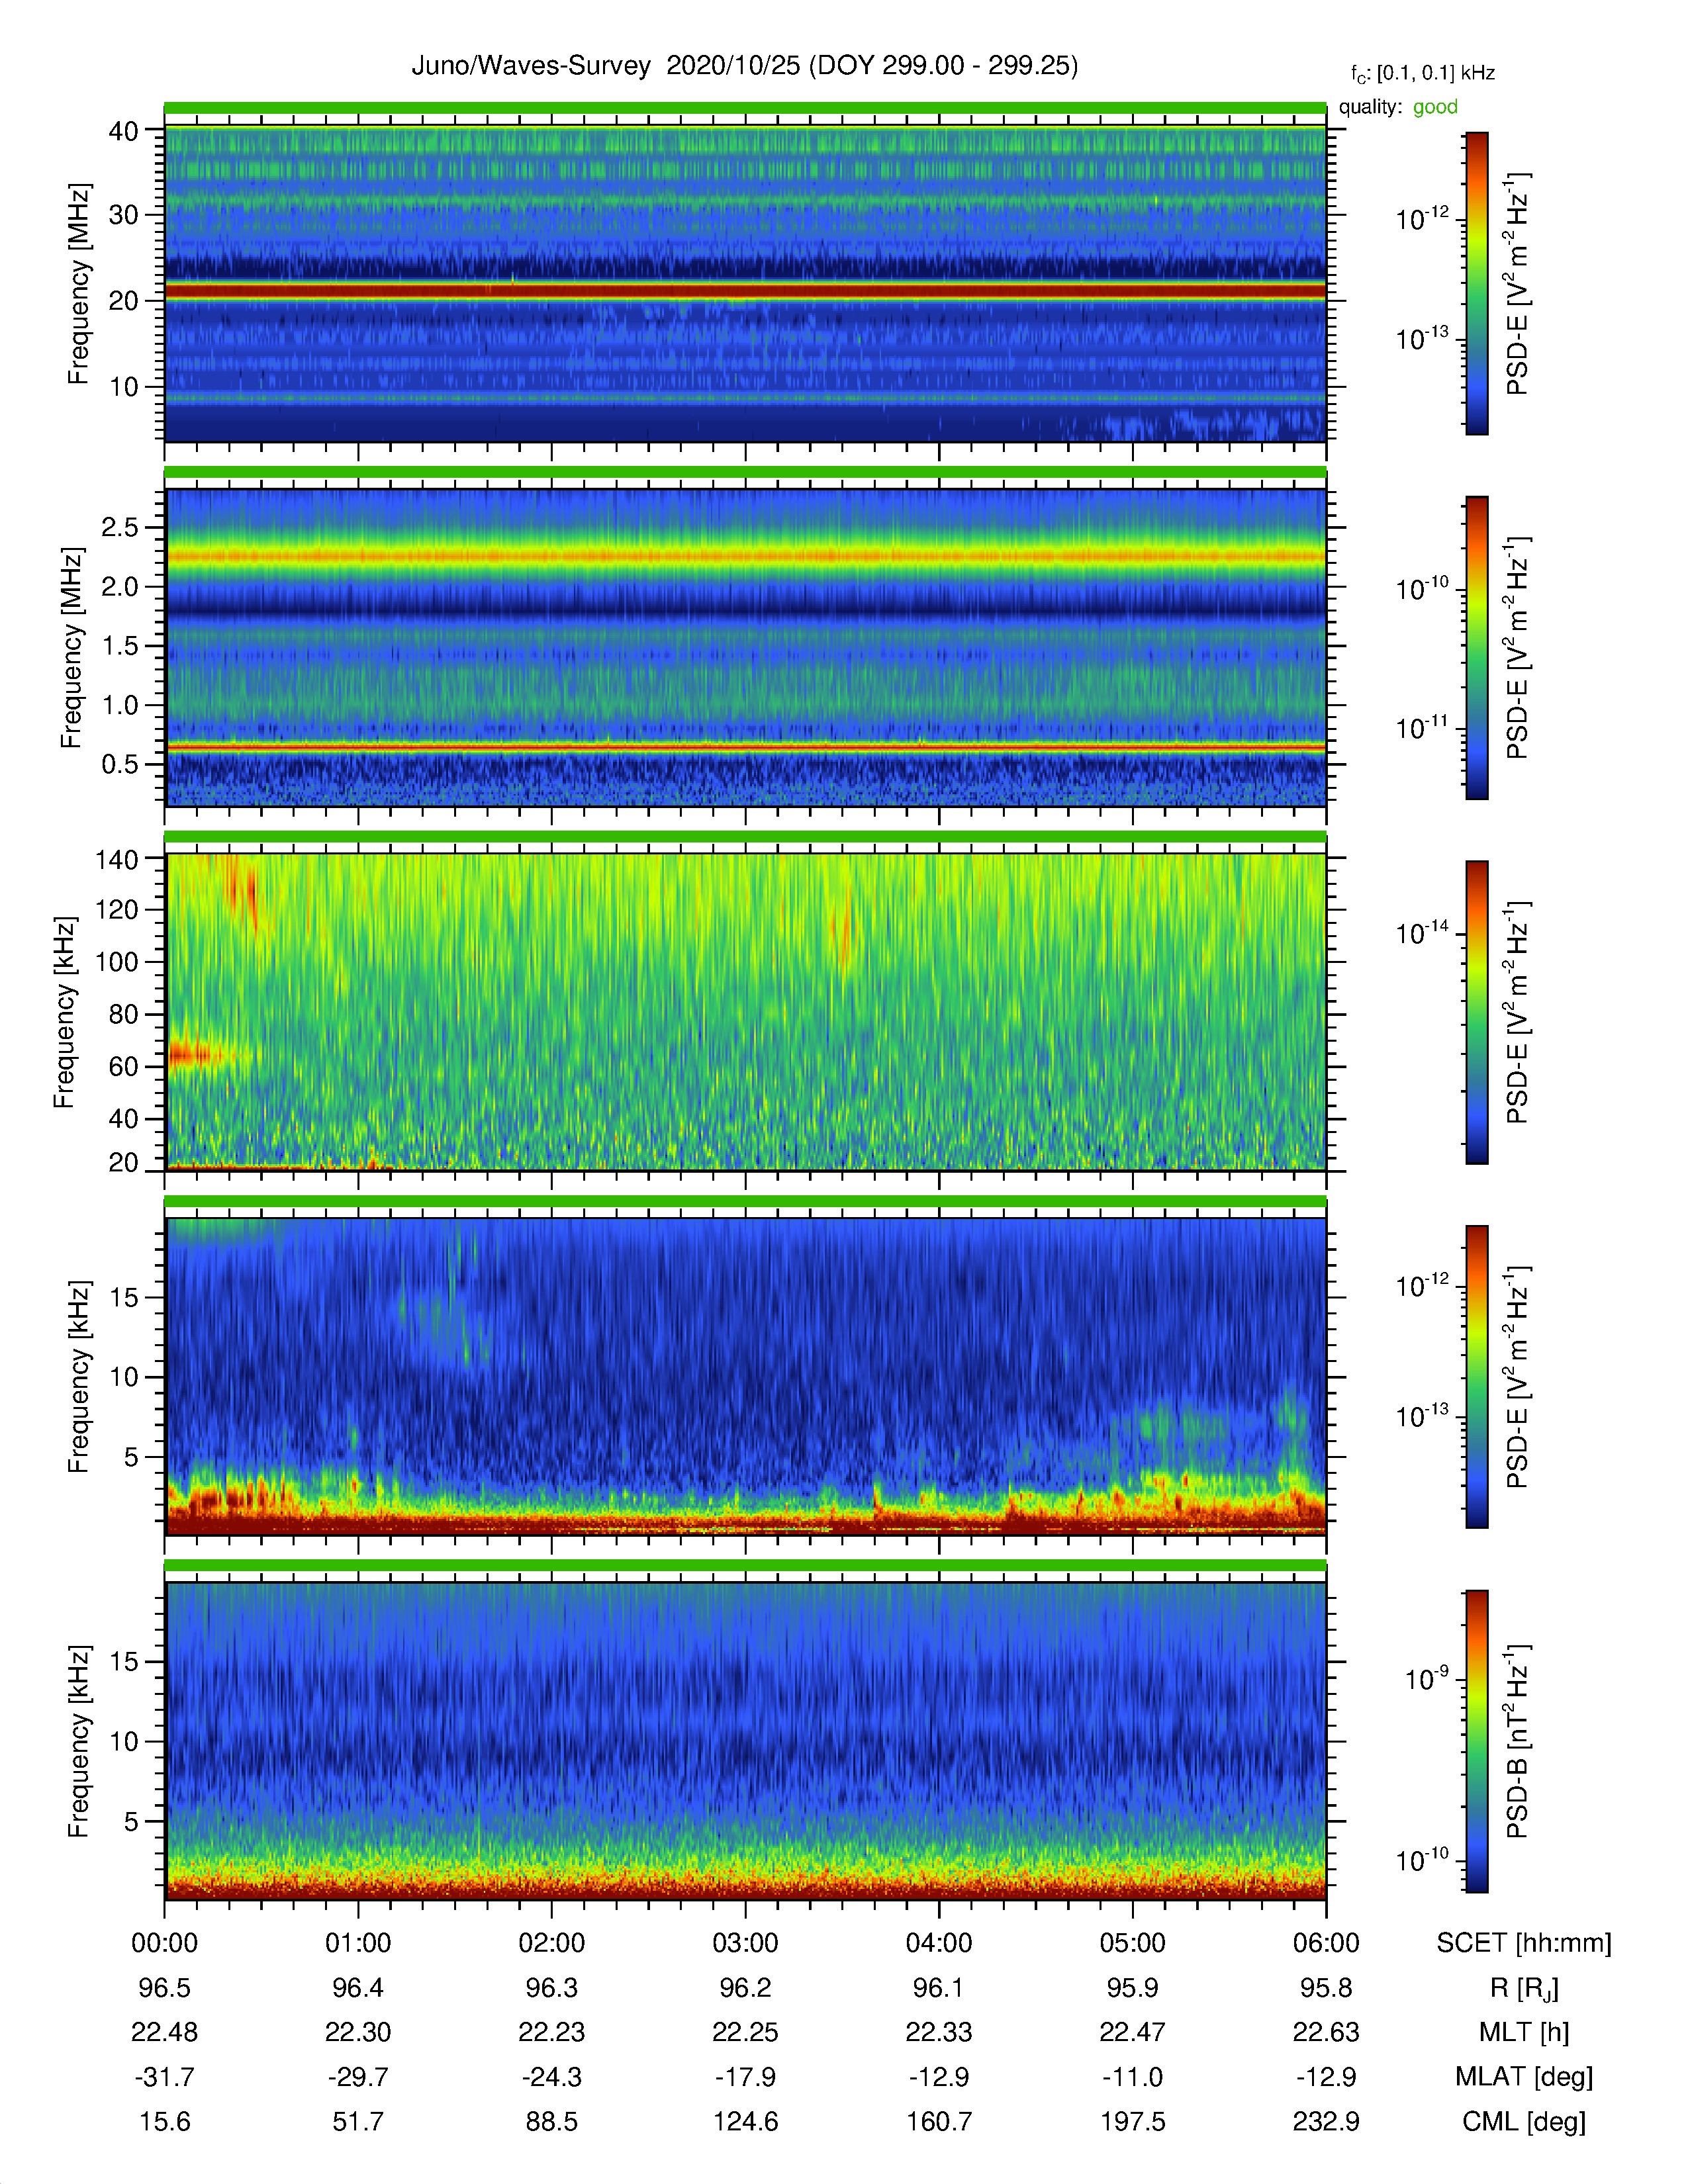Click the 10⁻¹⁴ label beside third color bar
This screenshot has height=2184, width=1688.
tap(1422, 932)
